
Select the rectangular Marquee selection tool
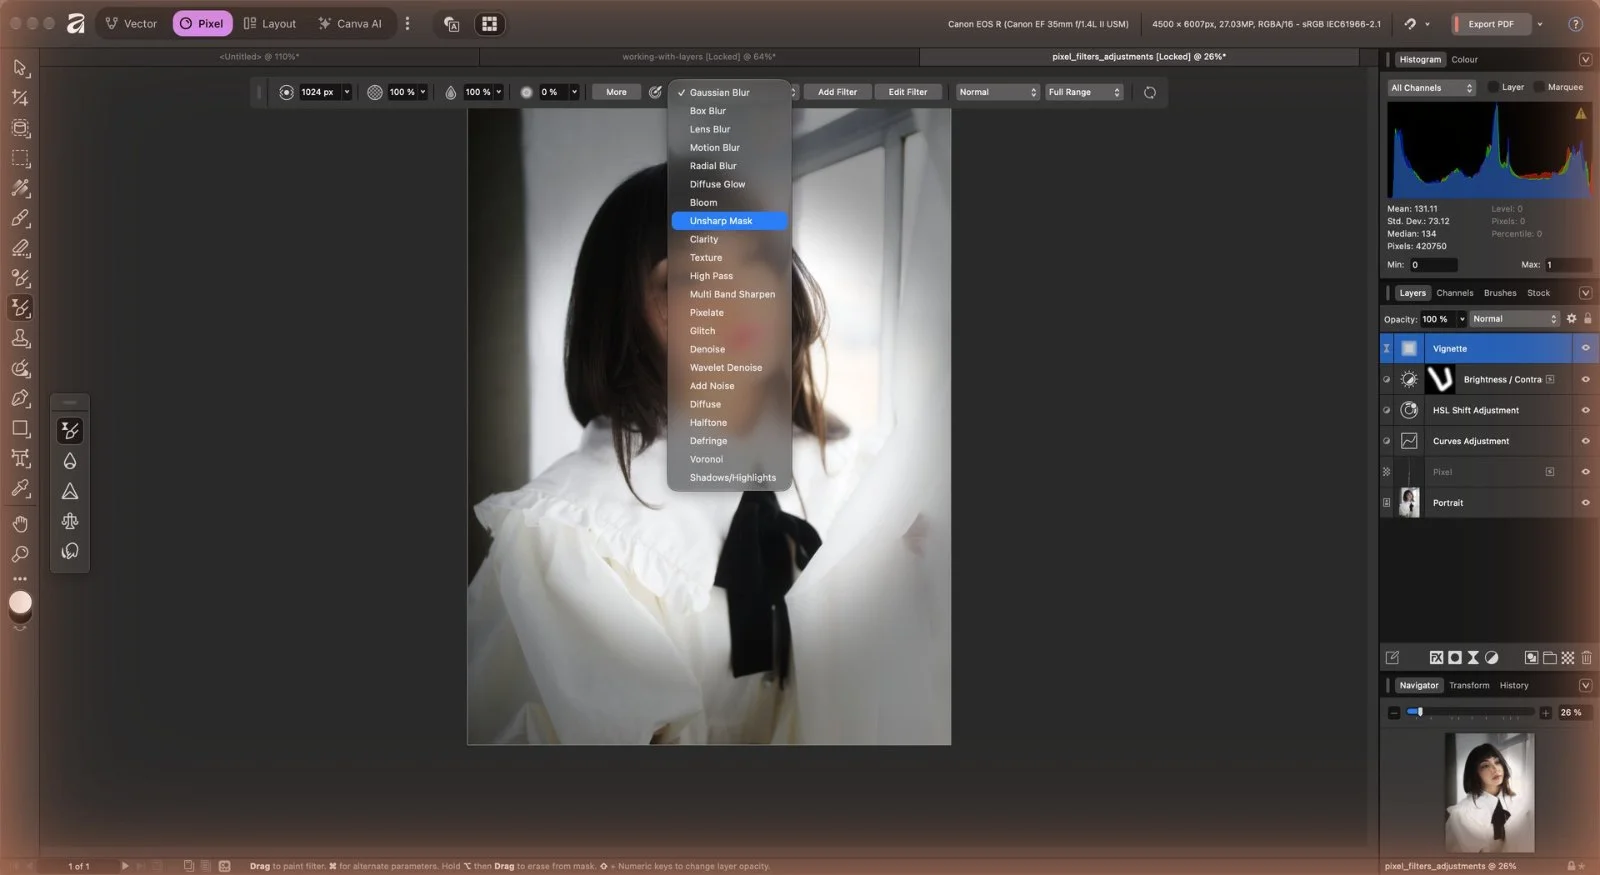20,158
